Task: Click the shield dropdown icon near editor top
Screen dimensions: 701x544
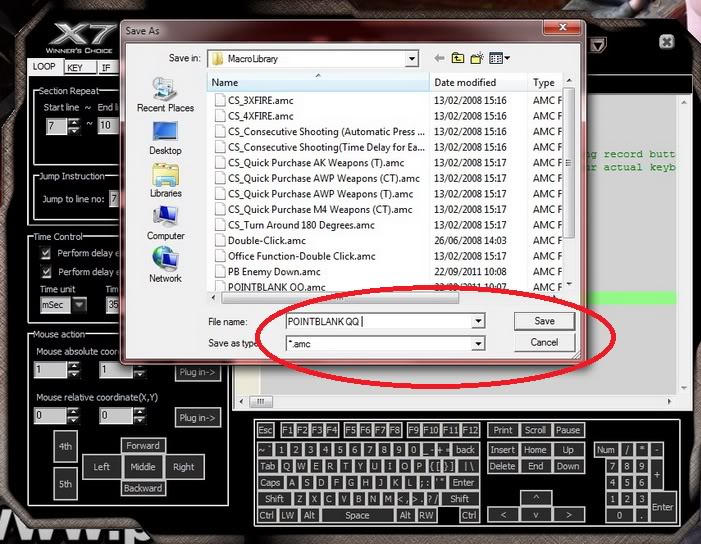Action: [598, 45]
